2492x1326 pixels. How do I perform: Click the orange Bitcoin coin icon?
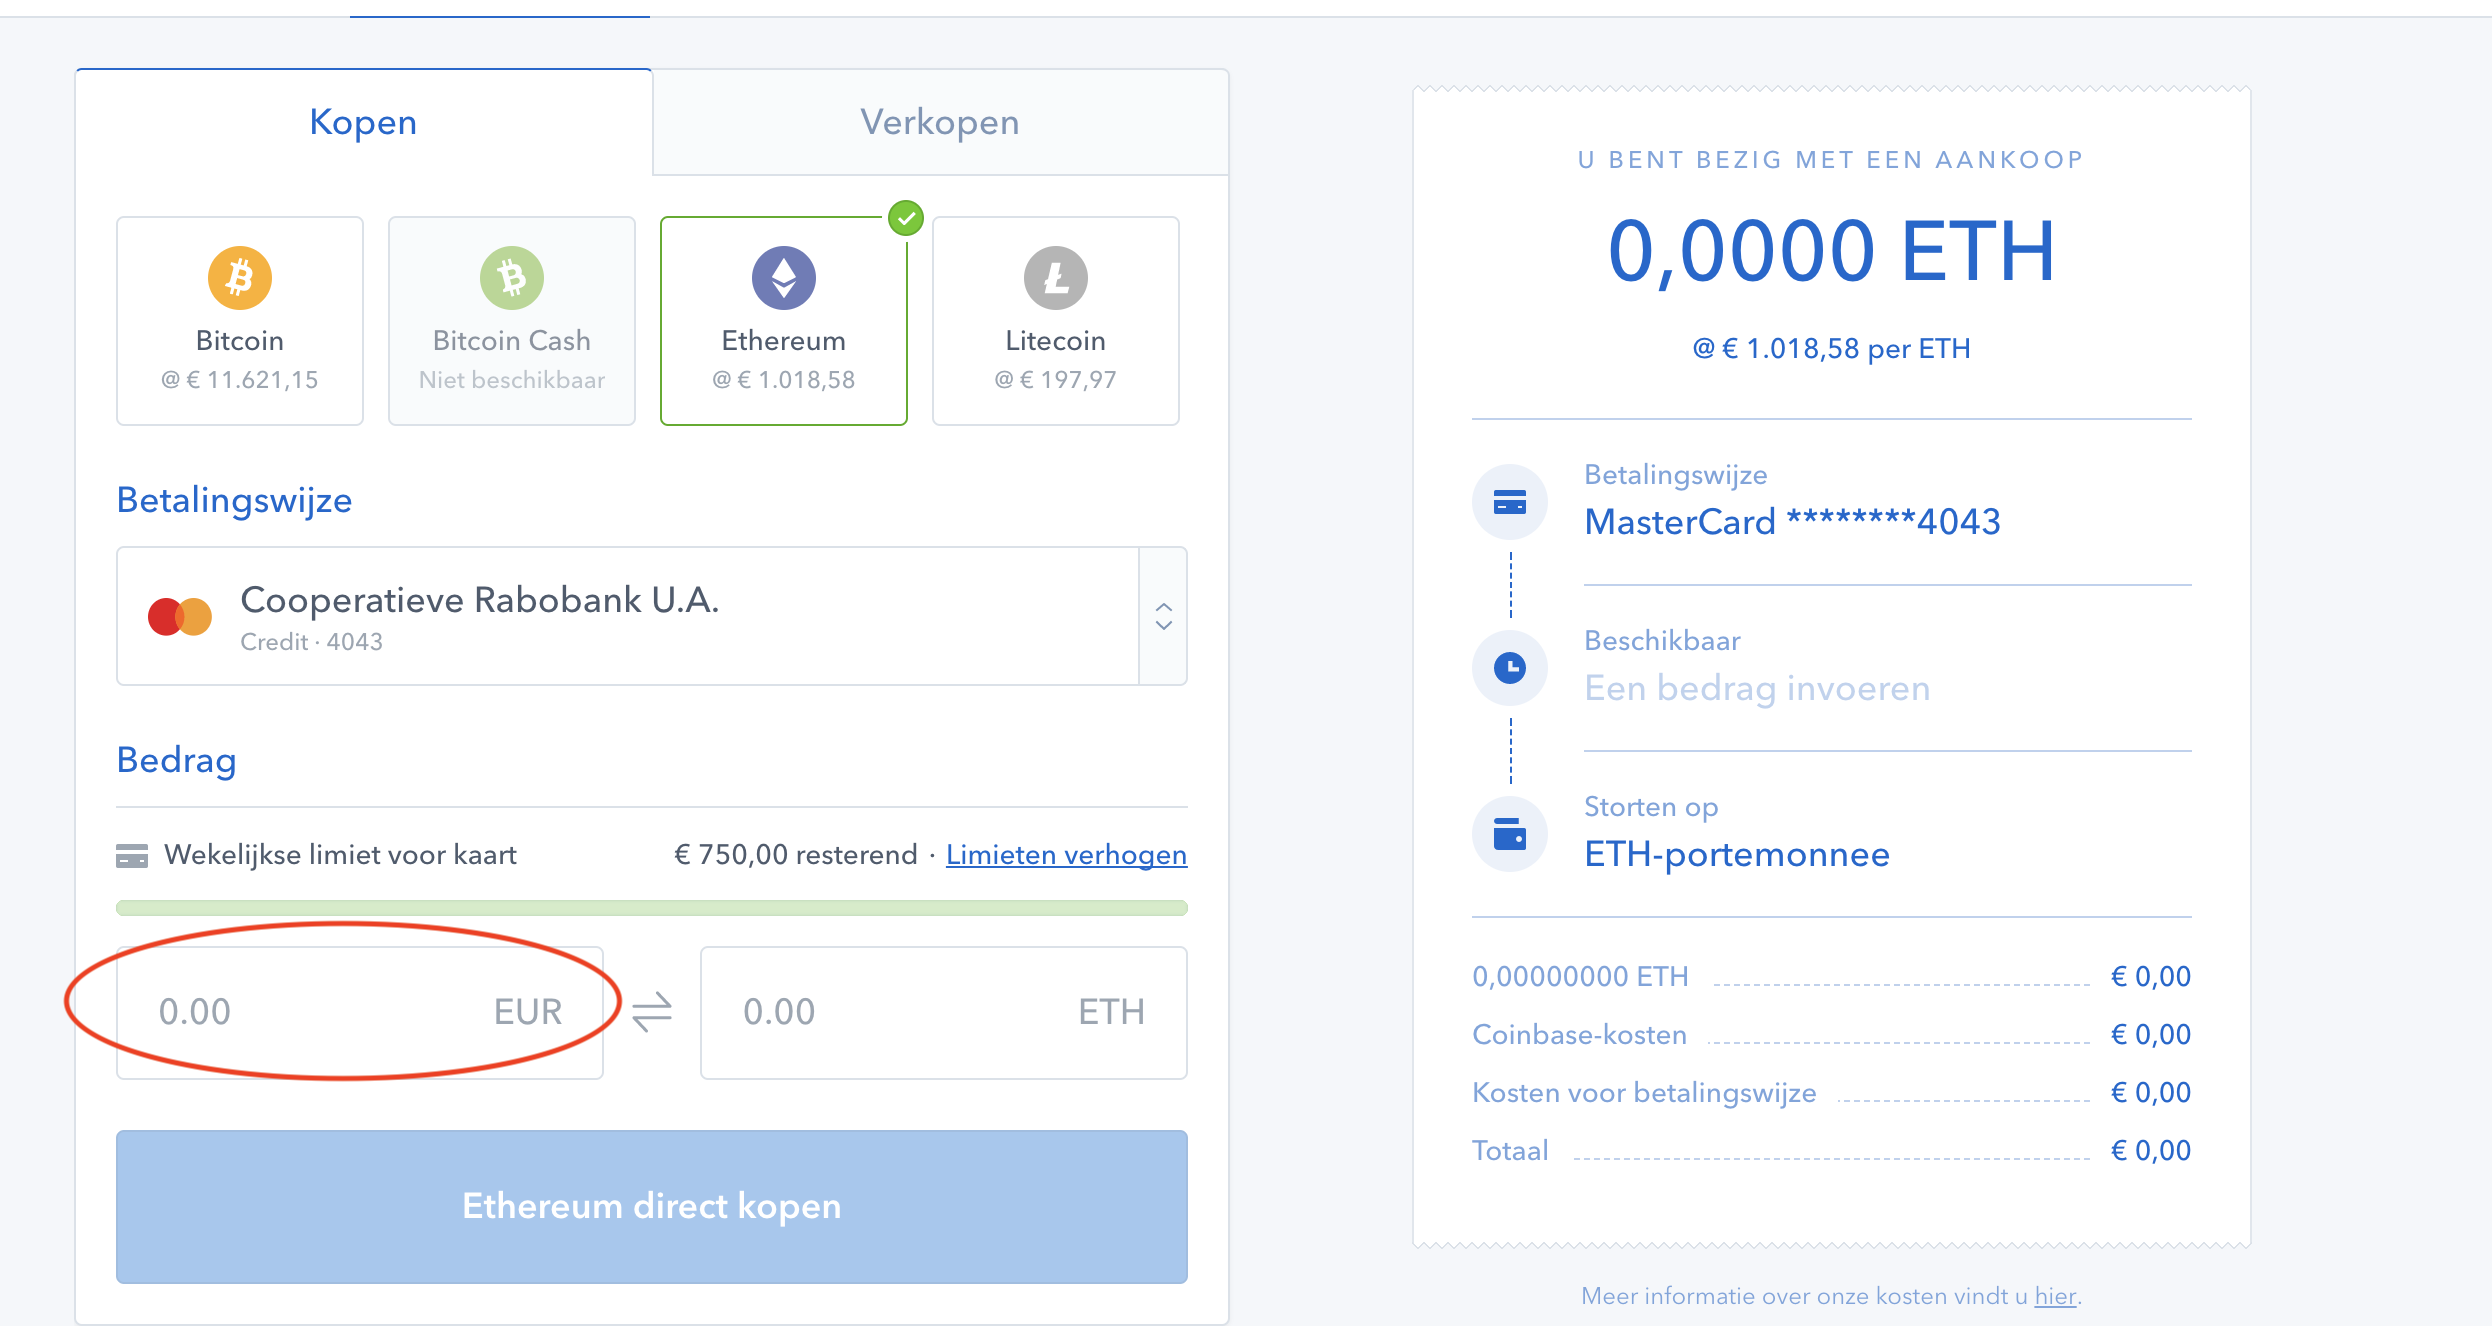(x=240, y=278)
